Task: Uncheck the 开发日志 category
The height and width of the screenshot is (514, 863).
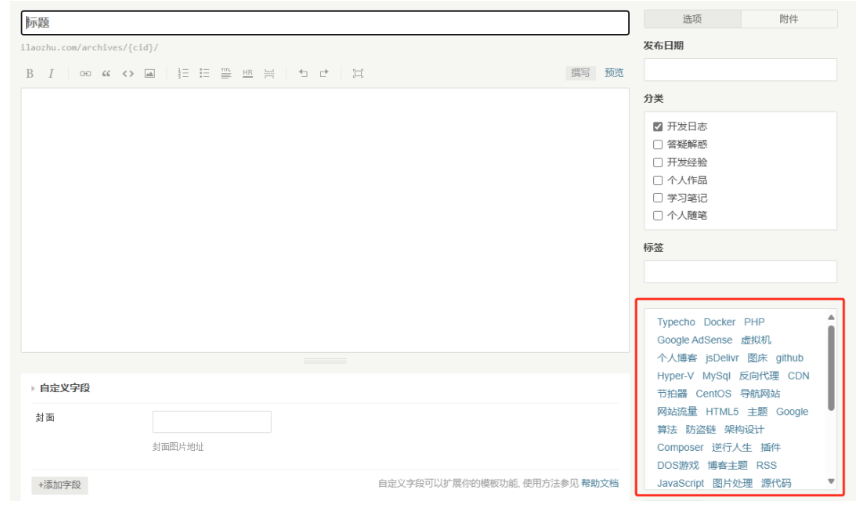Action: tap(658, 127)
